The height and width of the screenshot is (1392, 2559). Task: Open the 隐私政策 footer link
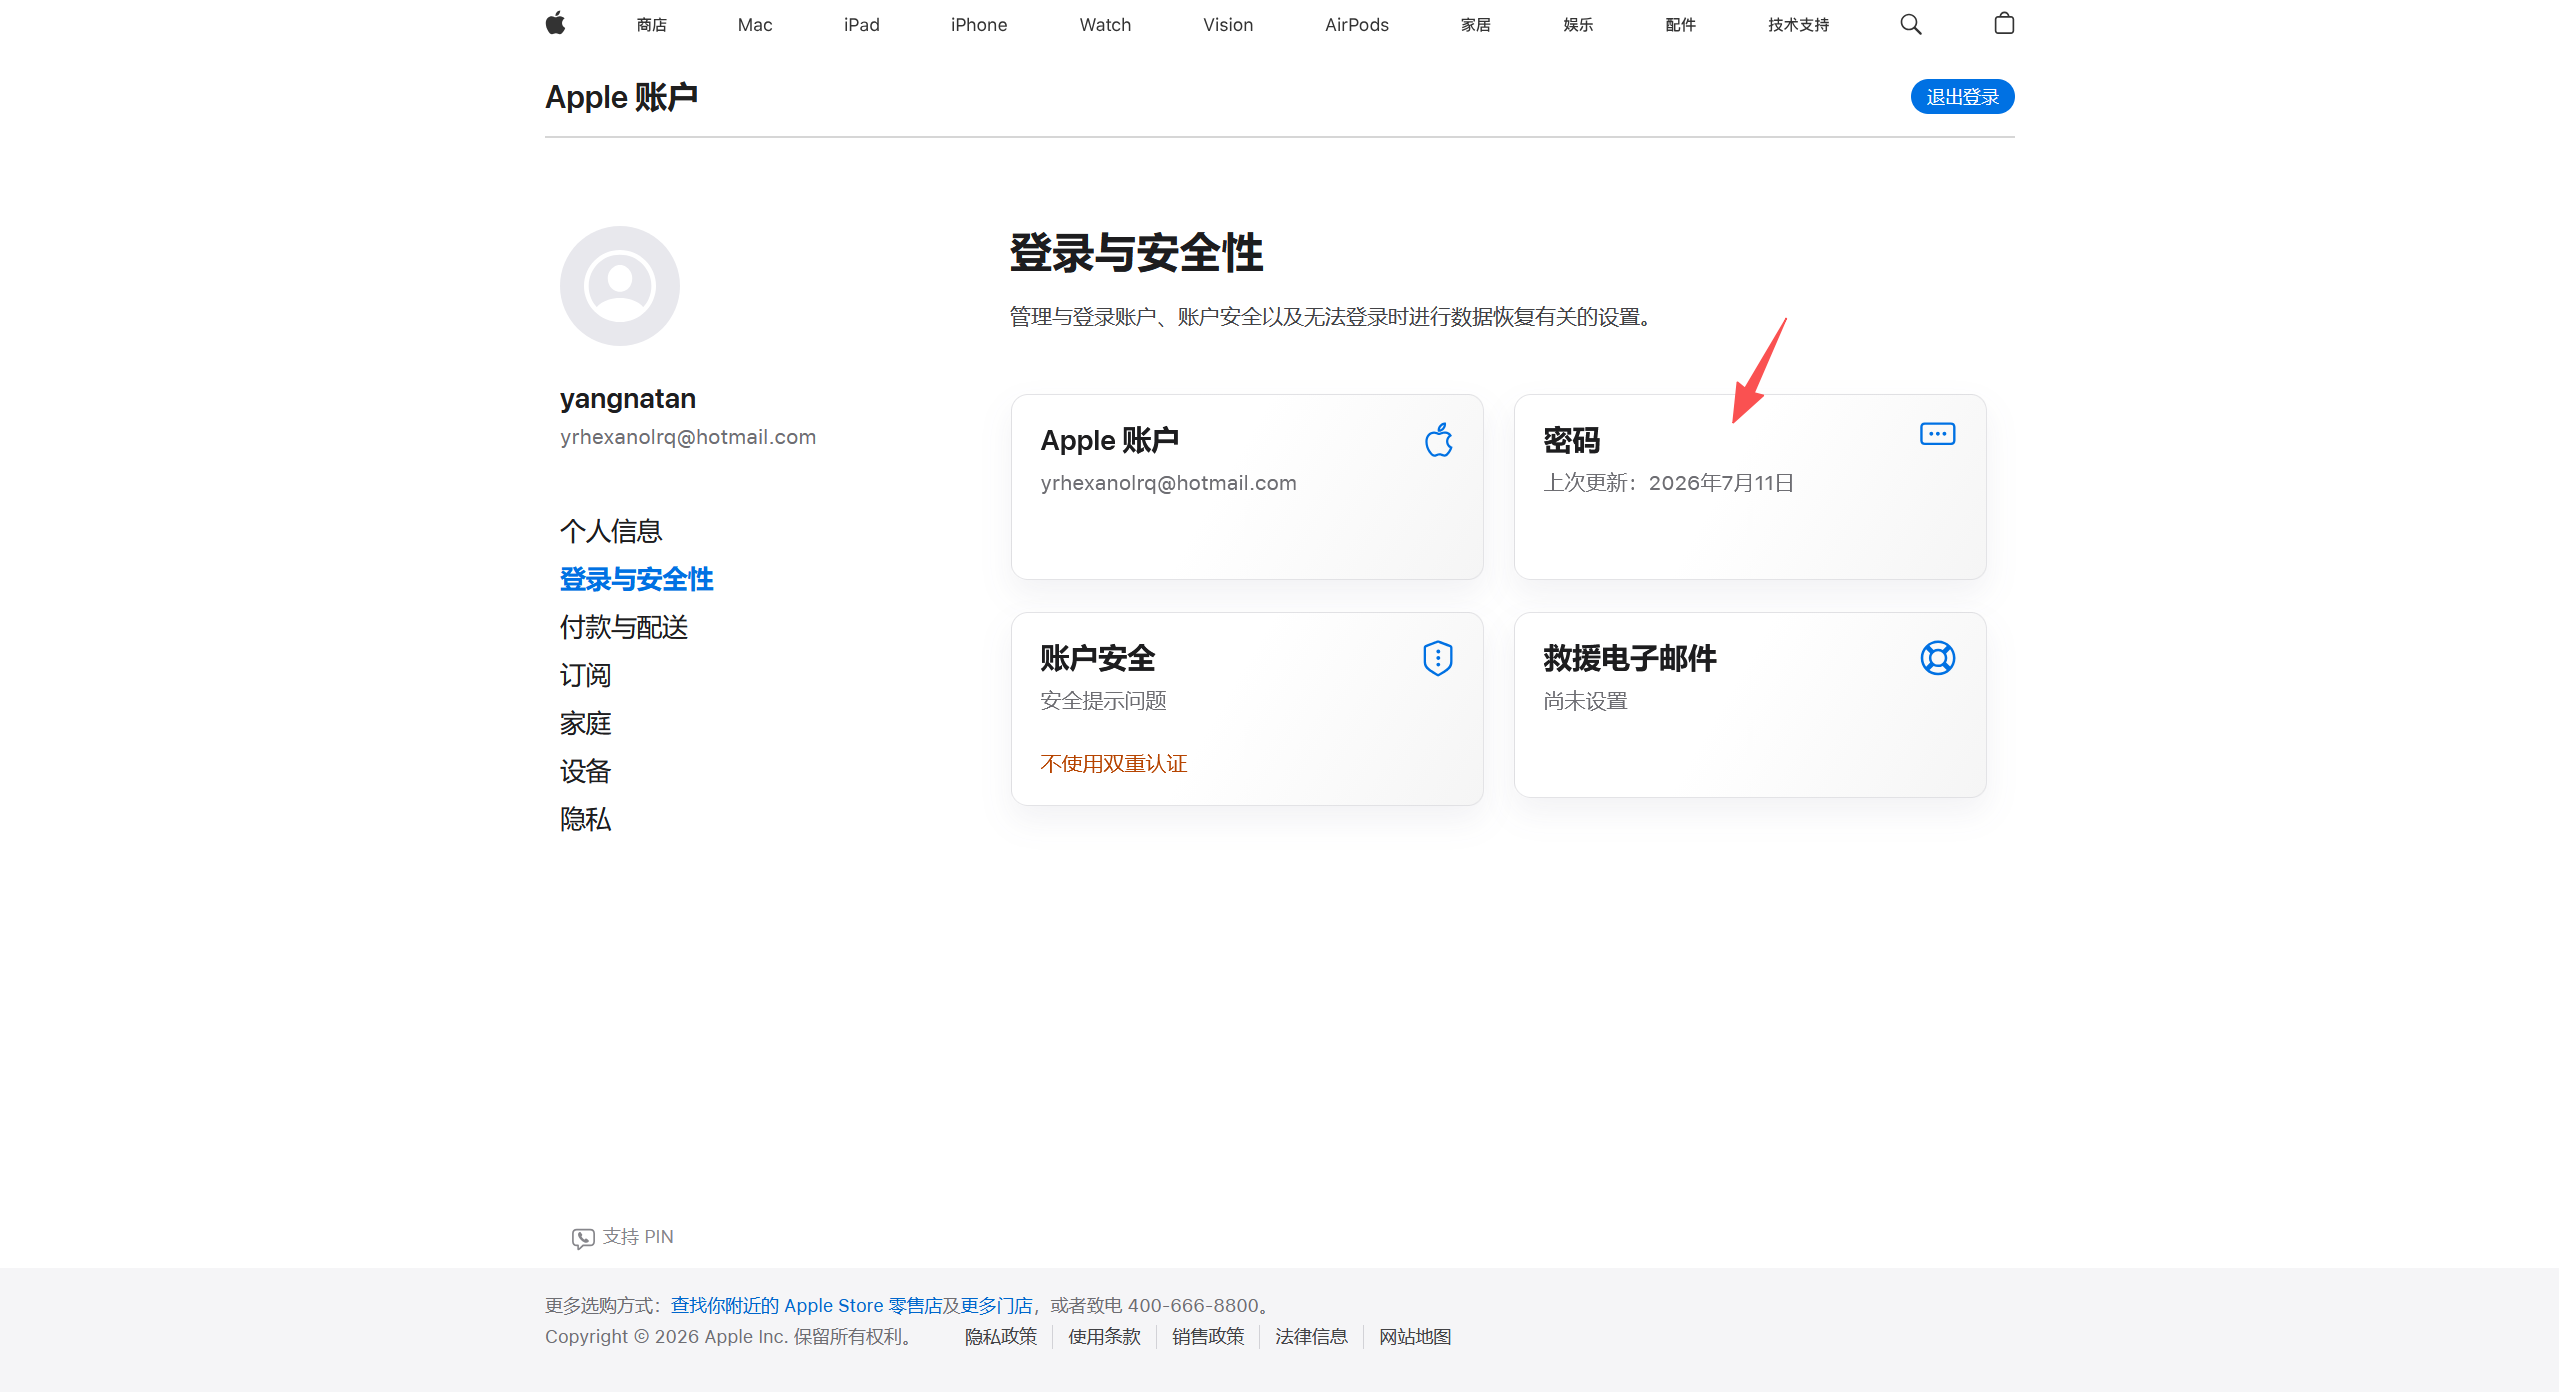coord(1001,1337)
